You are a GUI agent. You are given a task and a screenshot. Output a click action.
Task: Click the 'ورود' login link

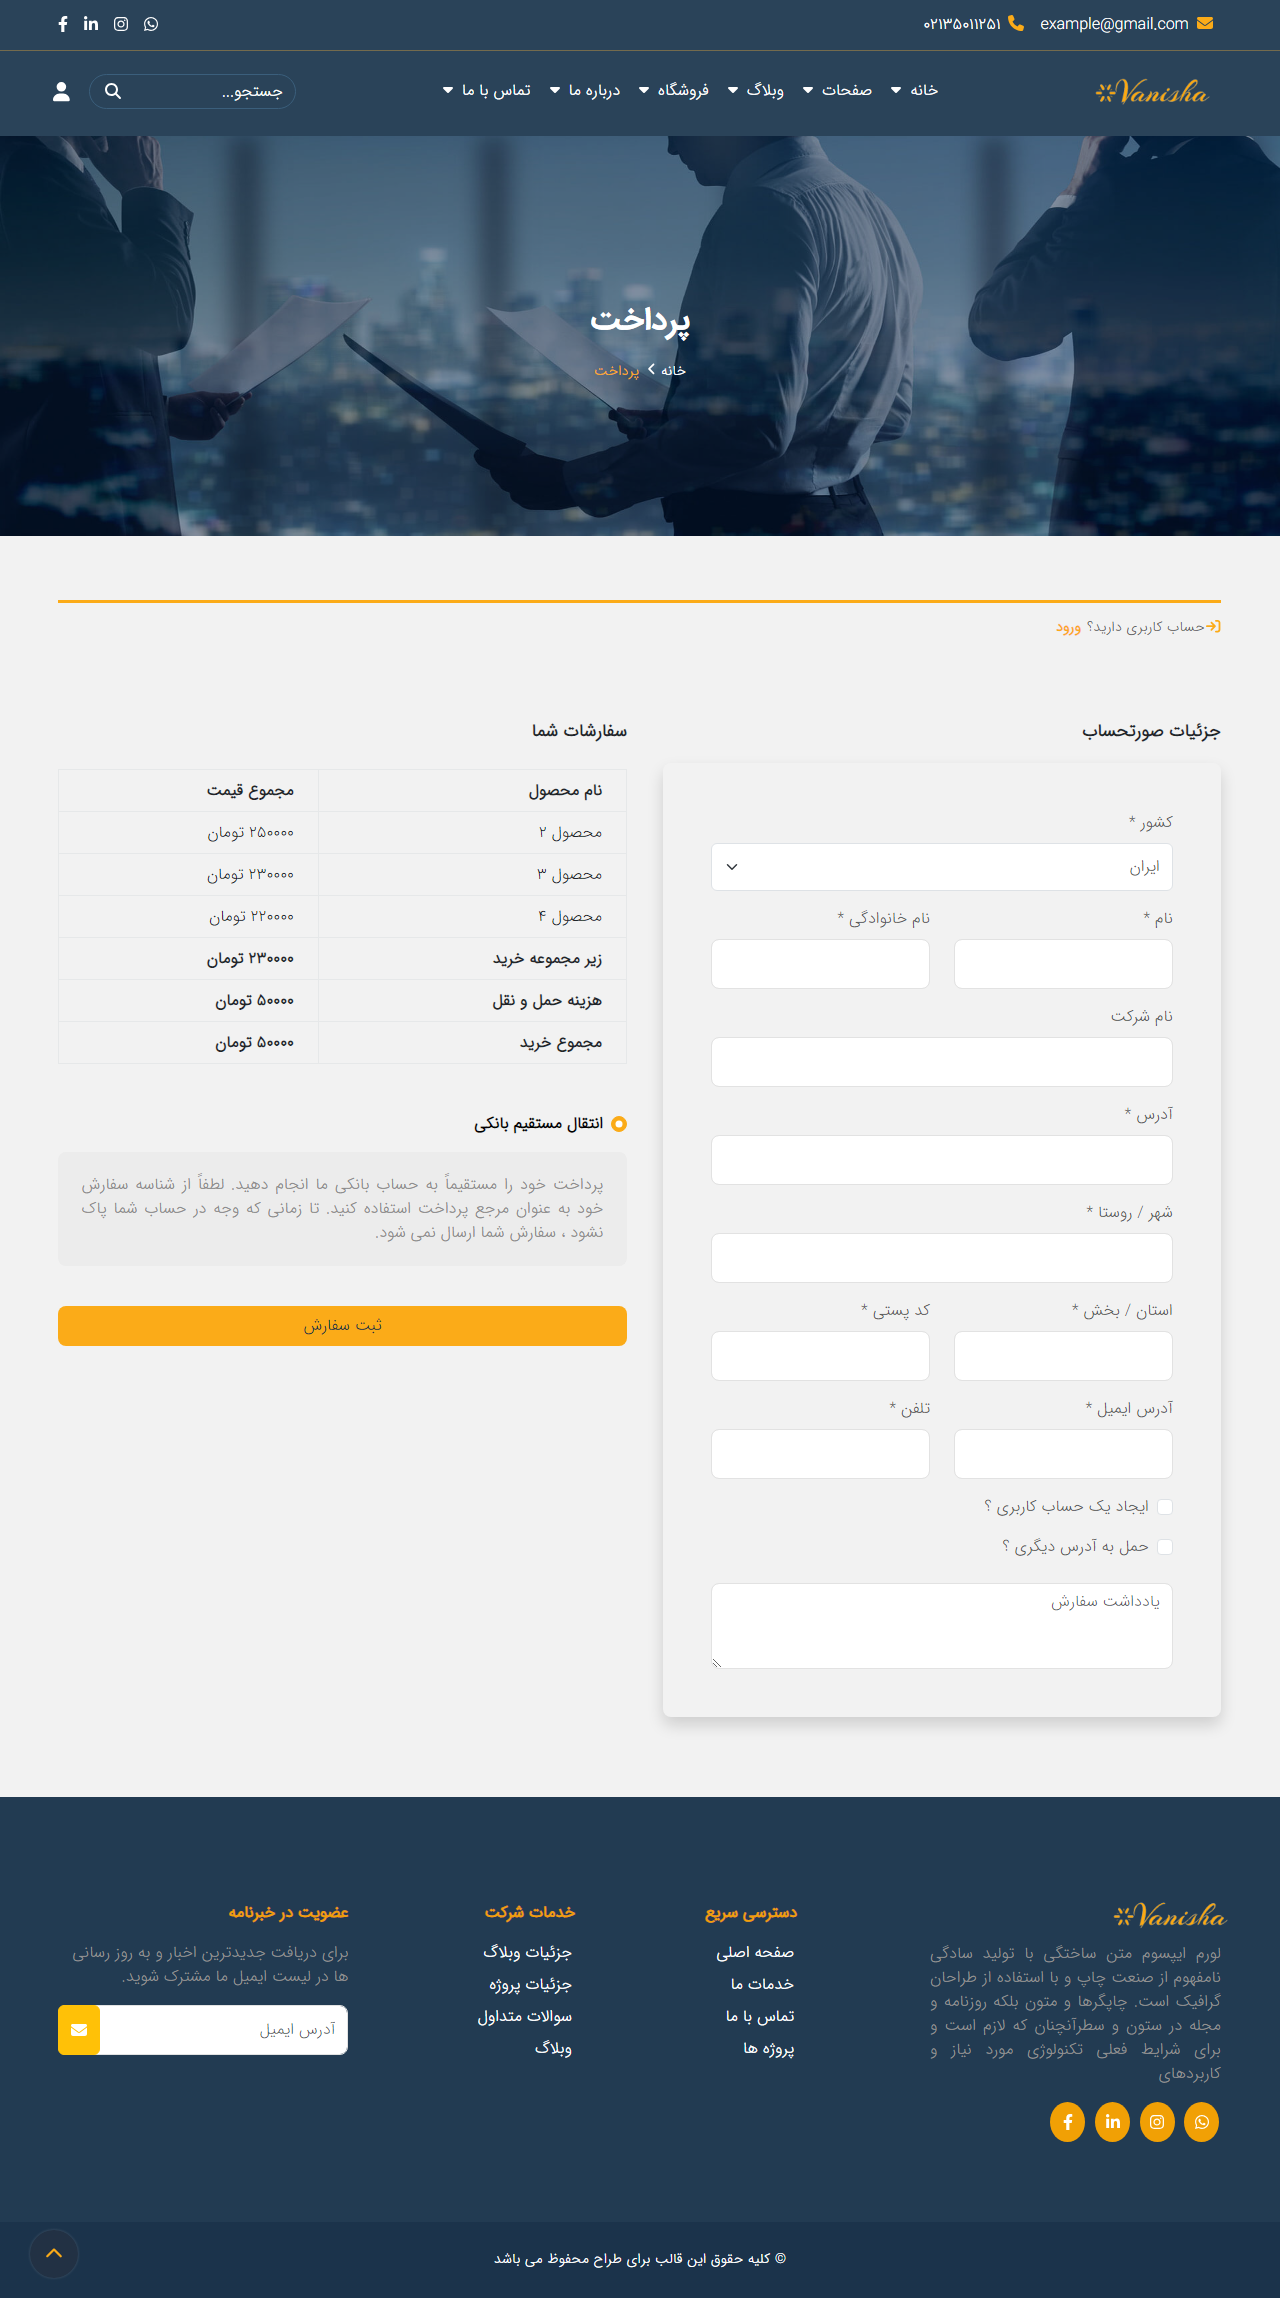coord(1068,627)
